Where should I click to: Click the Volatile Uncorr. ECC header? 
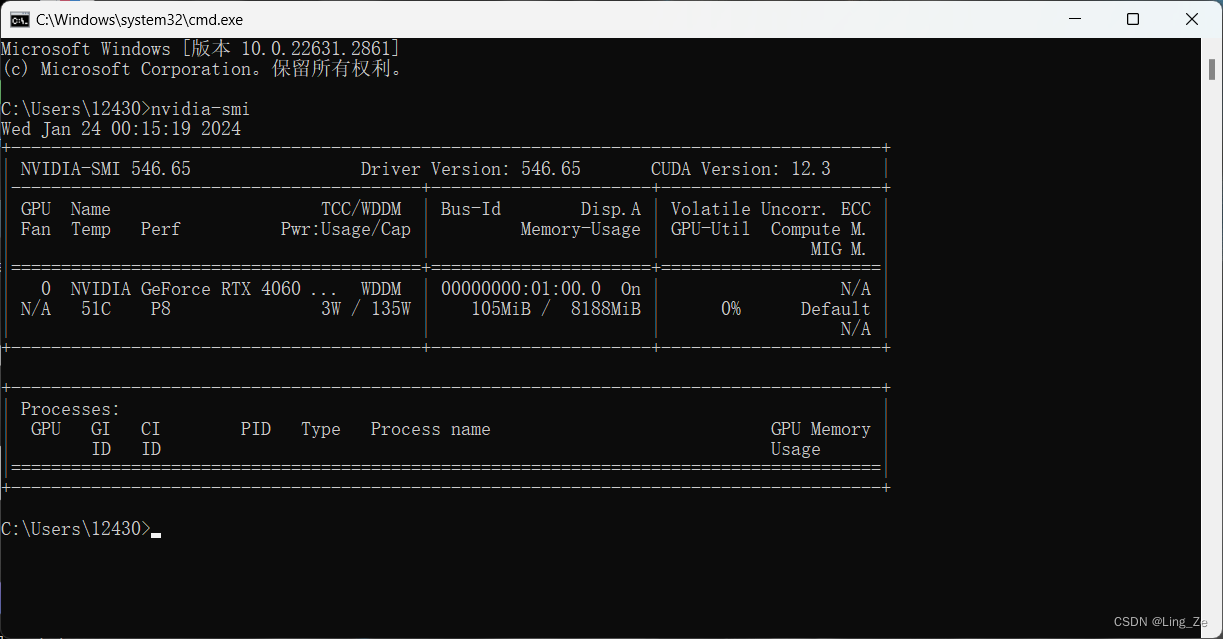coord(771,209)
